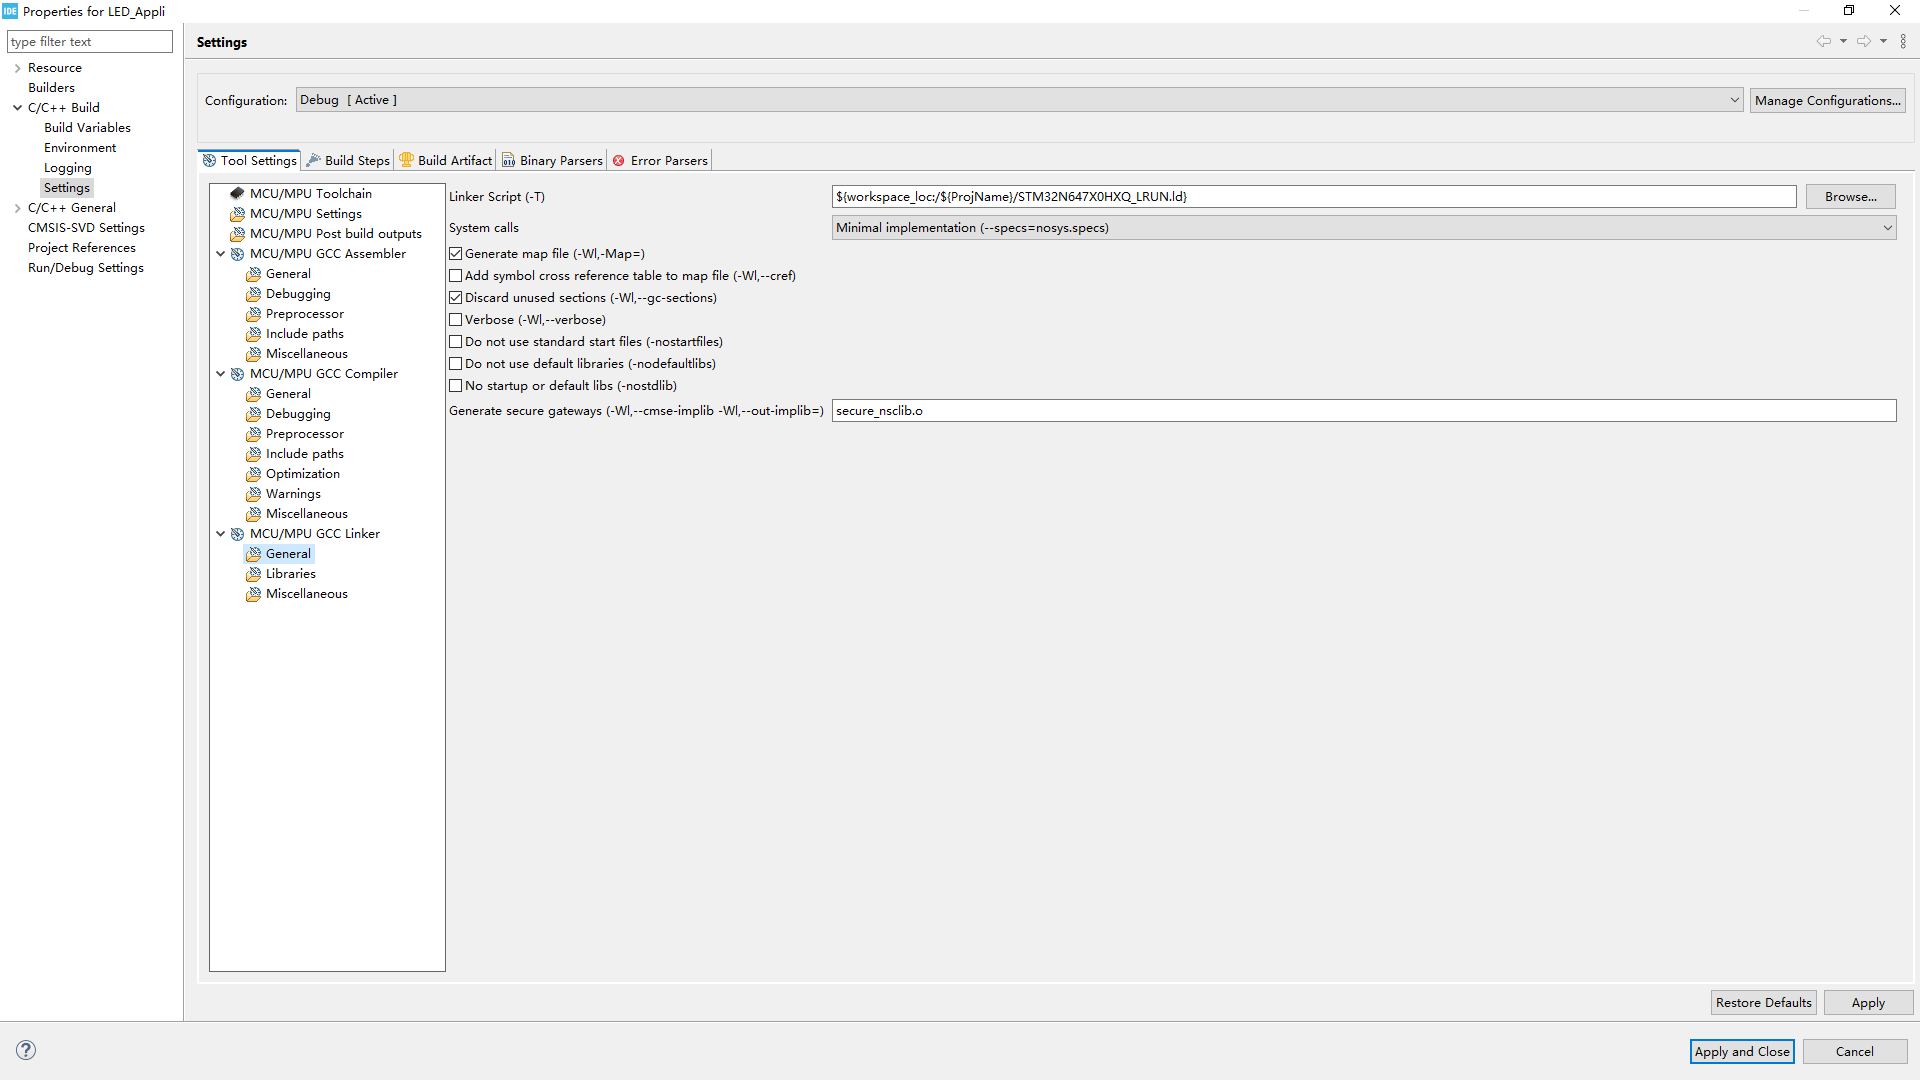Click the Binary Parsers tab icon

(x=509, y=160)
